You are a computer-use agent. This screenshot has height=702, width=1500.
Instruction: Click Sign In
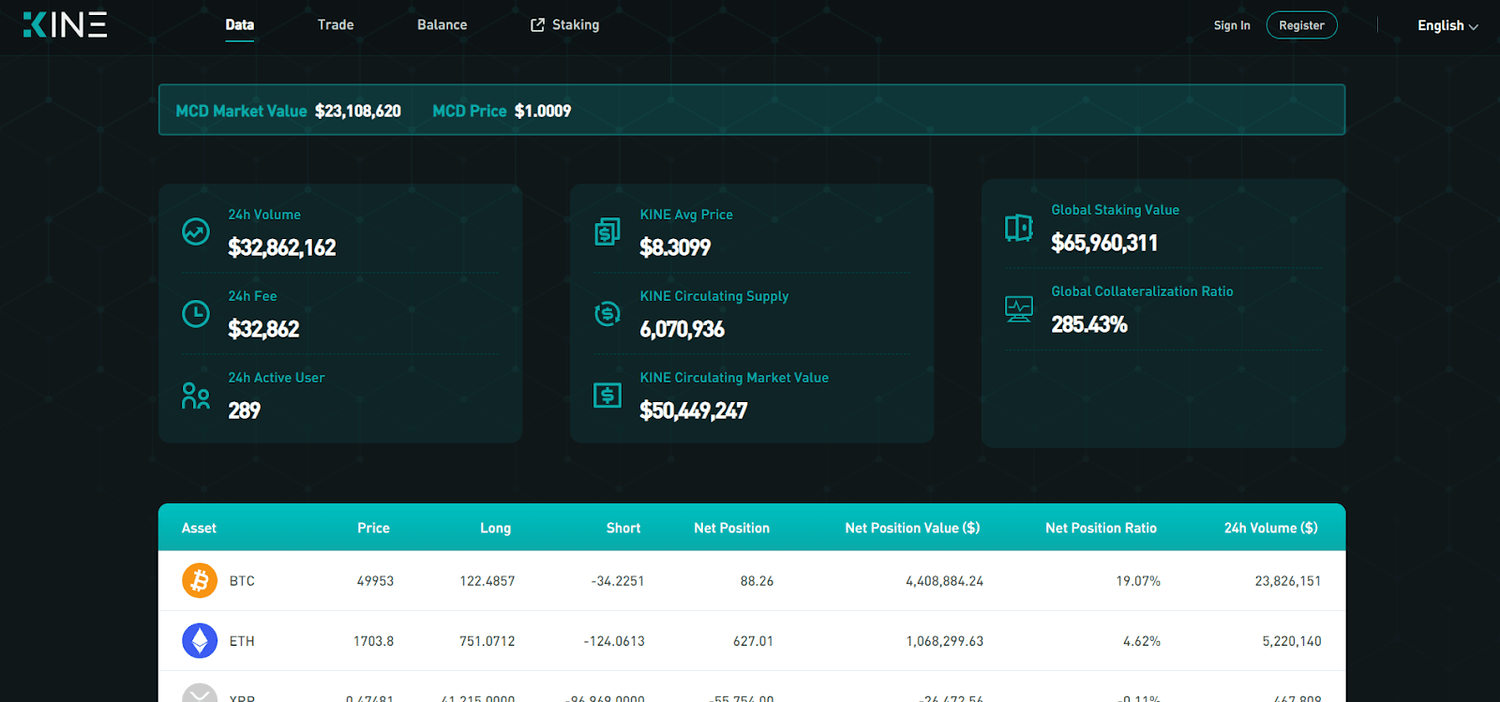click(x=1232, y=26)
